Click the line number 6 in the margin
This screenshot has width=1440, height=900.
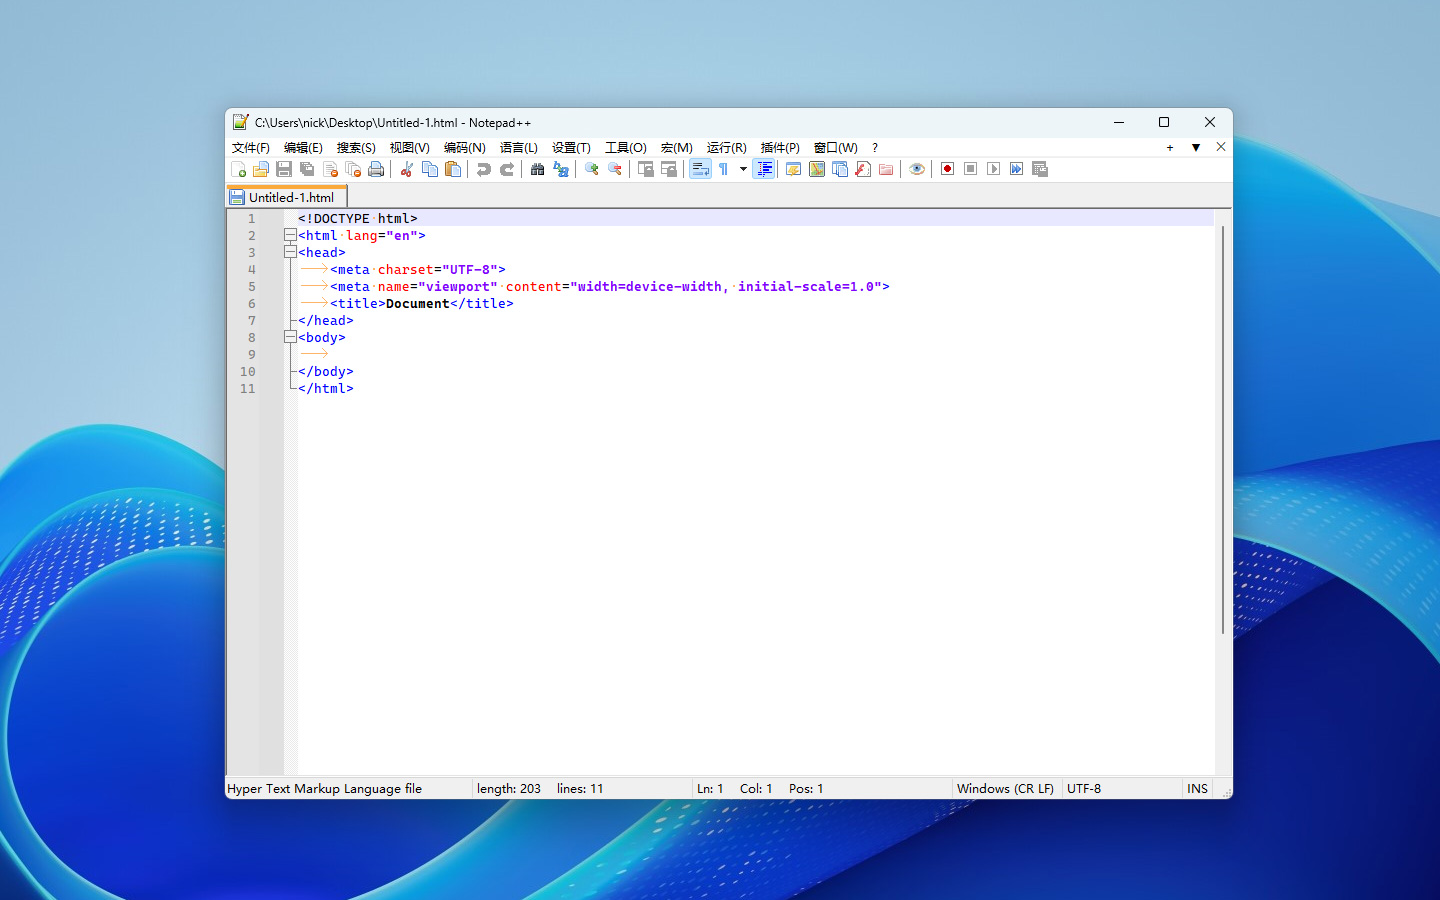[x=252, y=303]
